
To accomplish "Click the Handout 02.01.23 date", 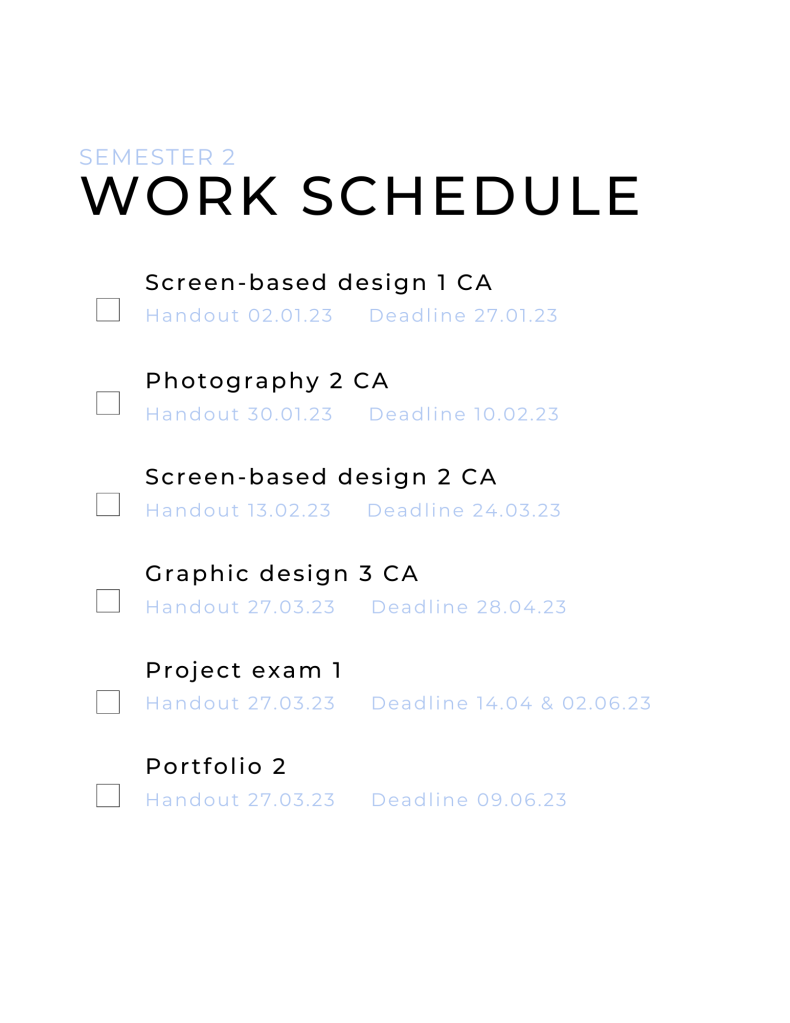I will coord(239,316).
